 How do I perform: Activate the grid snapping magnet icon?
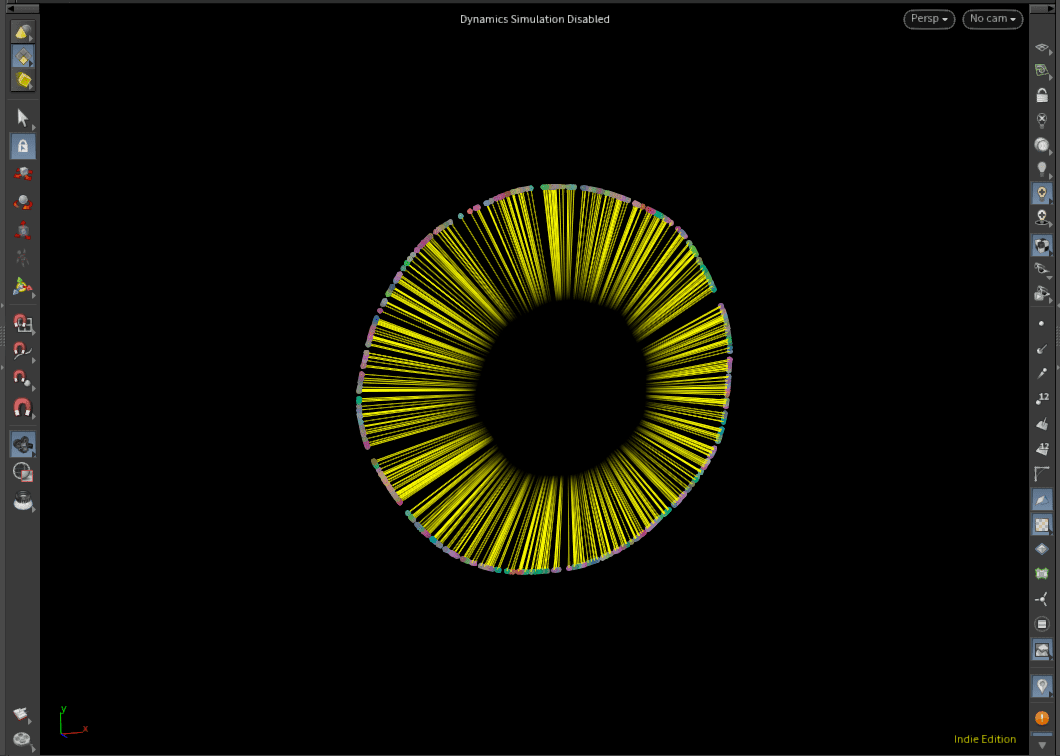coord(22,324)
